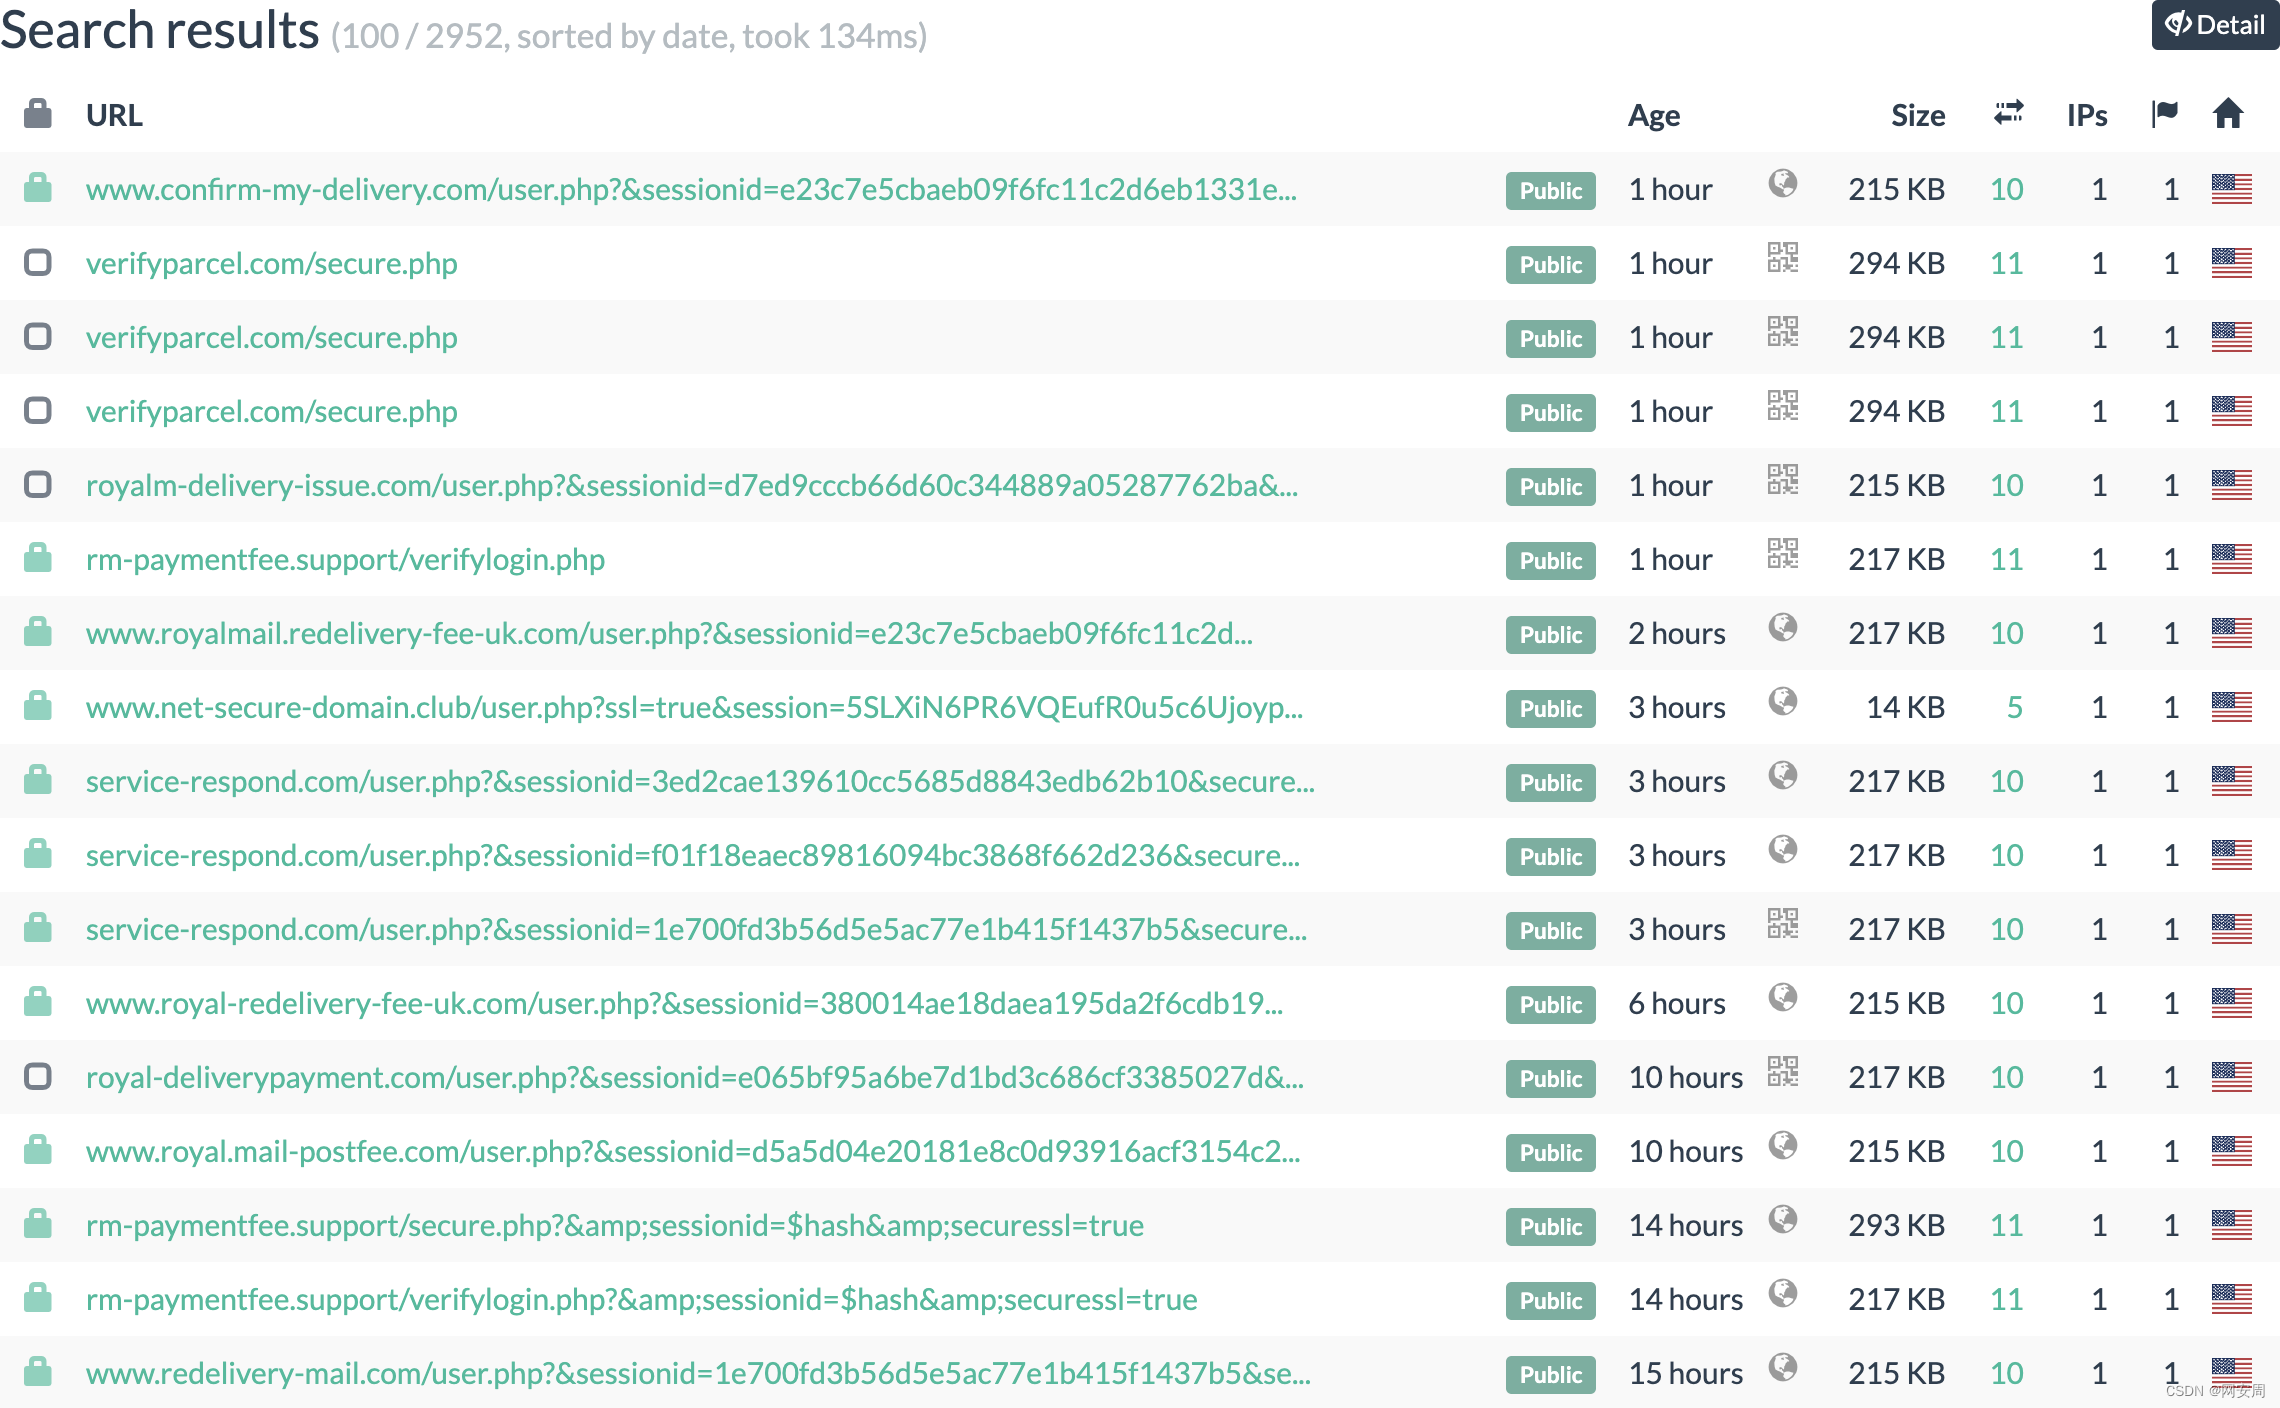2280x1408 pixels.
Task: Click the Age column header
Action: (x=1653, y=116)
